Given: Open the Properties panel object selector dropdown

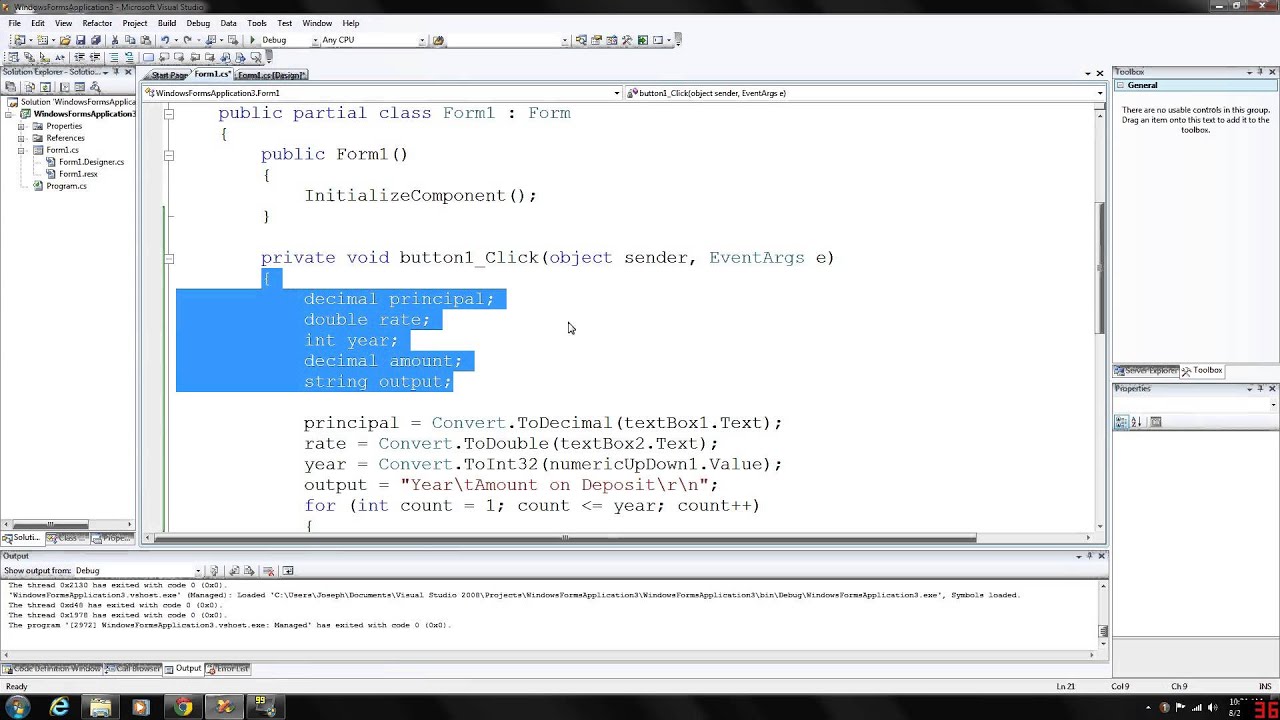Looking at the screenshot, I should (1273, 405).
